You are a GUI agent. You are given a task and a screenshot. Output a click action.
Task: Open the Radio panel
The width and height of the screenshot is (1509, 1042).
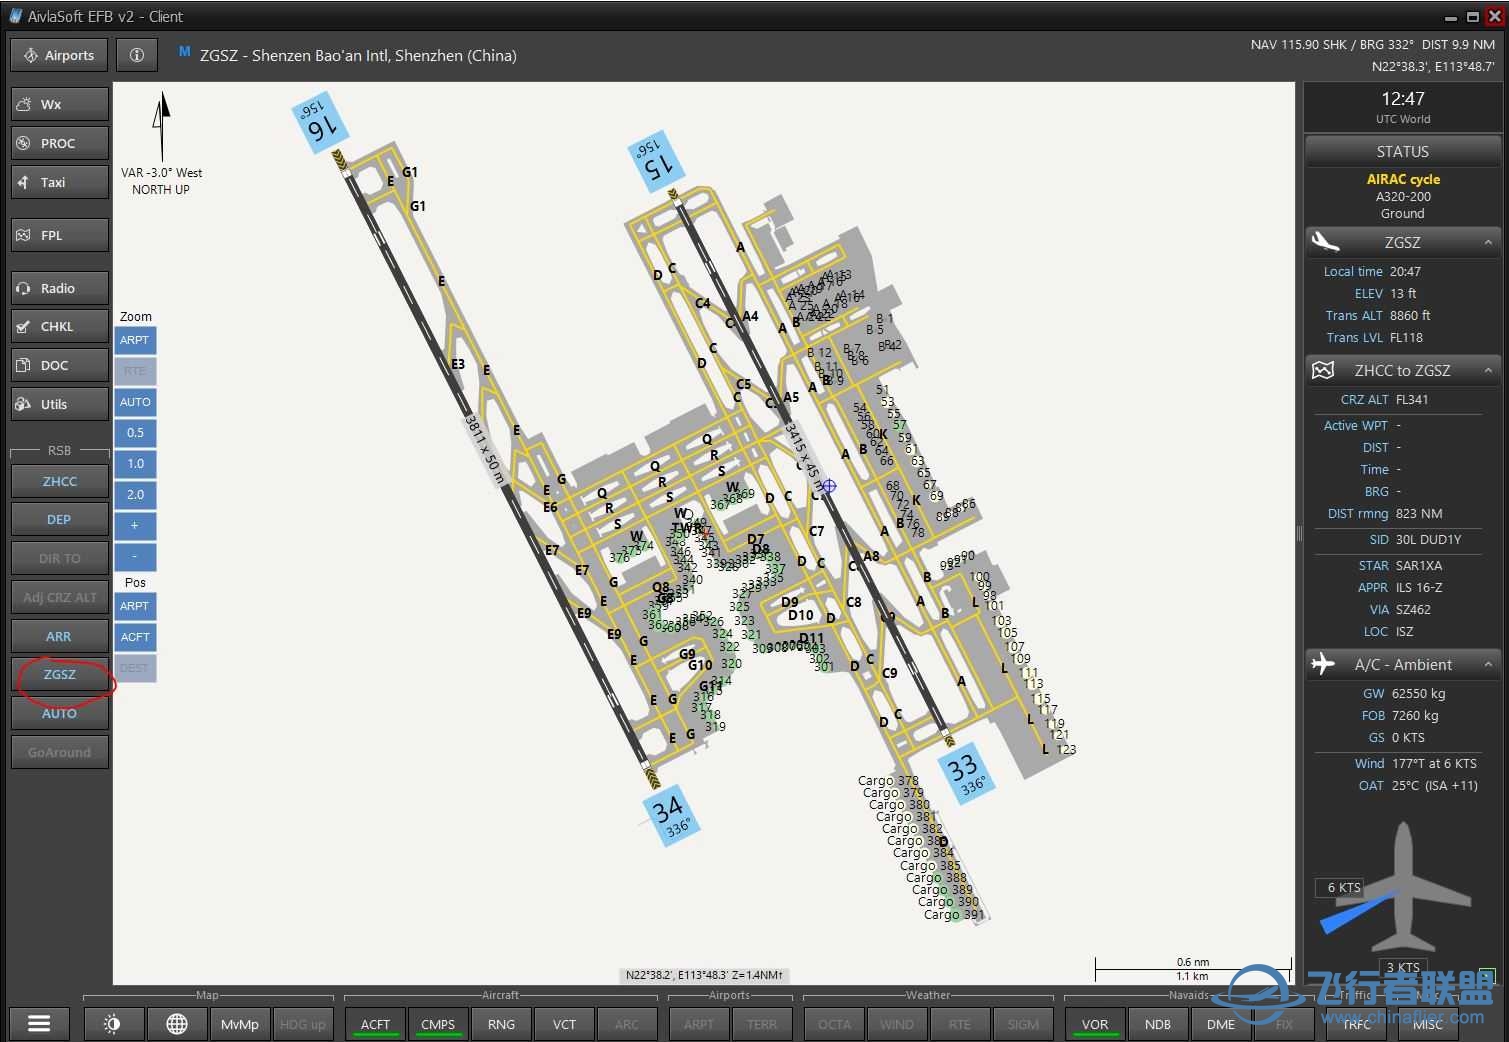click(59, 287)
